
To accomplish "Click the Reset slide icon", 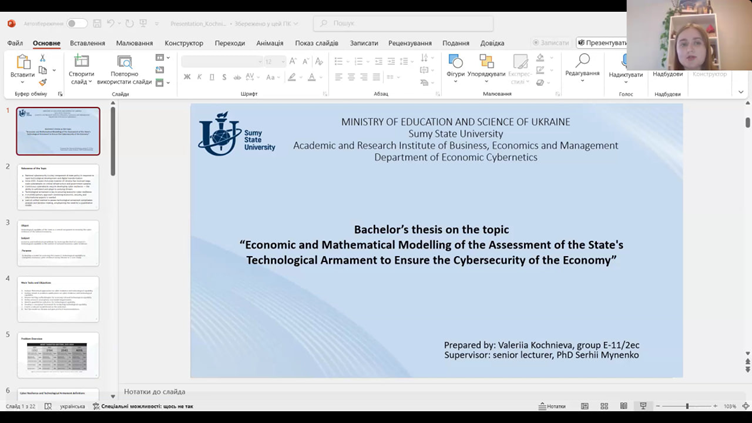I will point(160,70).
